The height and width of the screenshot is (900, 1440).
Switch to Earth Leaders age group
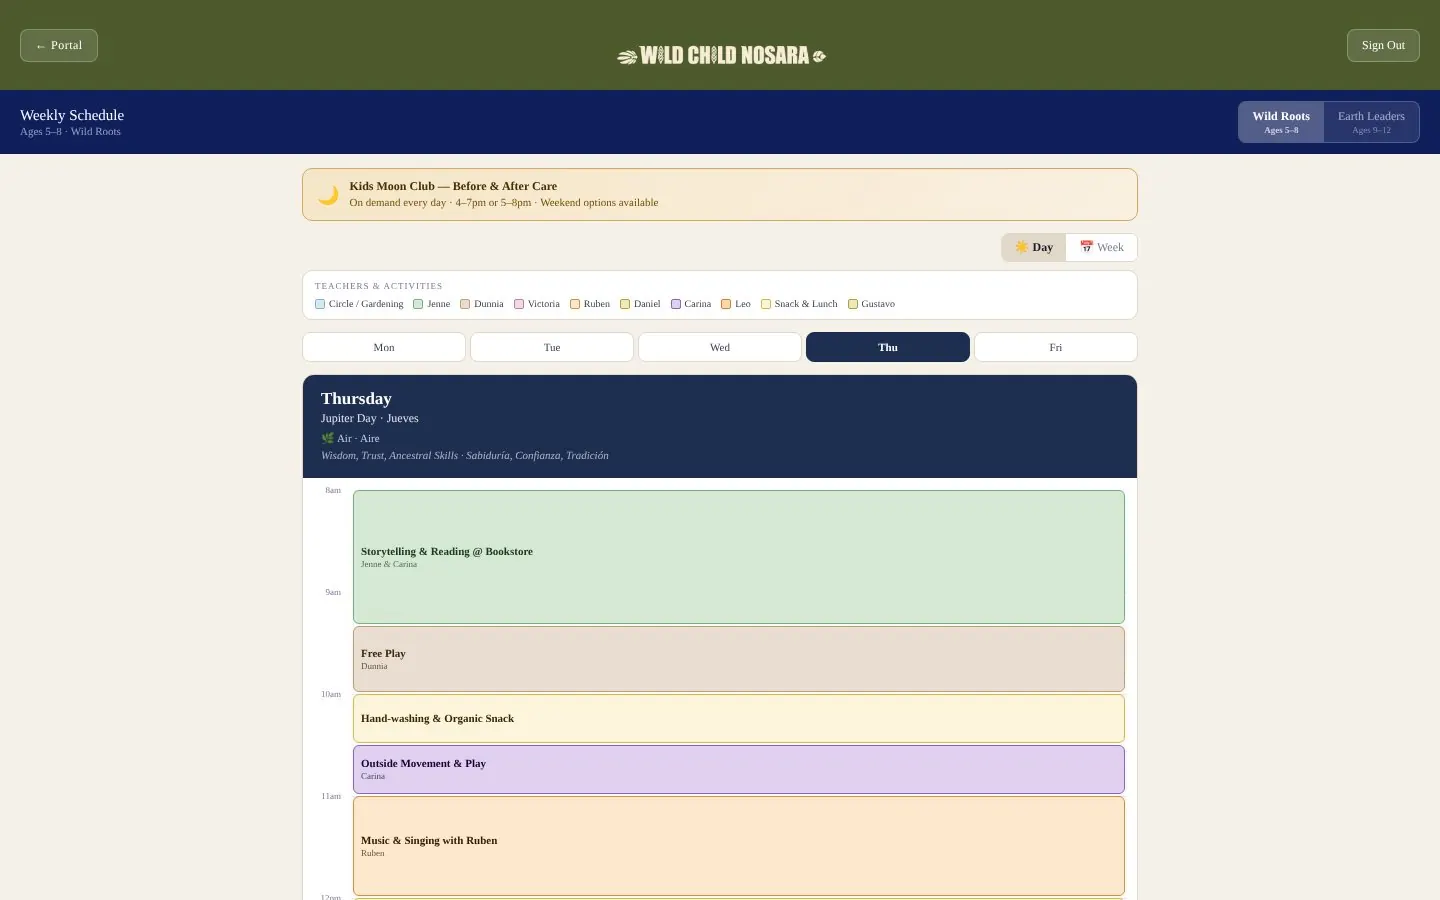(x=1371, y=122)
